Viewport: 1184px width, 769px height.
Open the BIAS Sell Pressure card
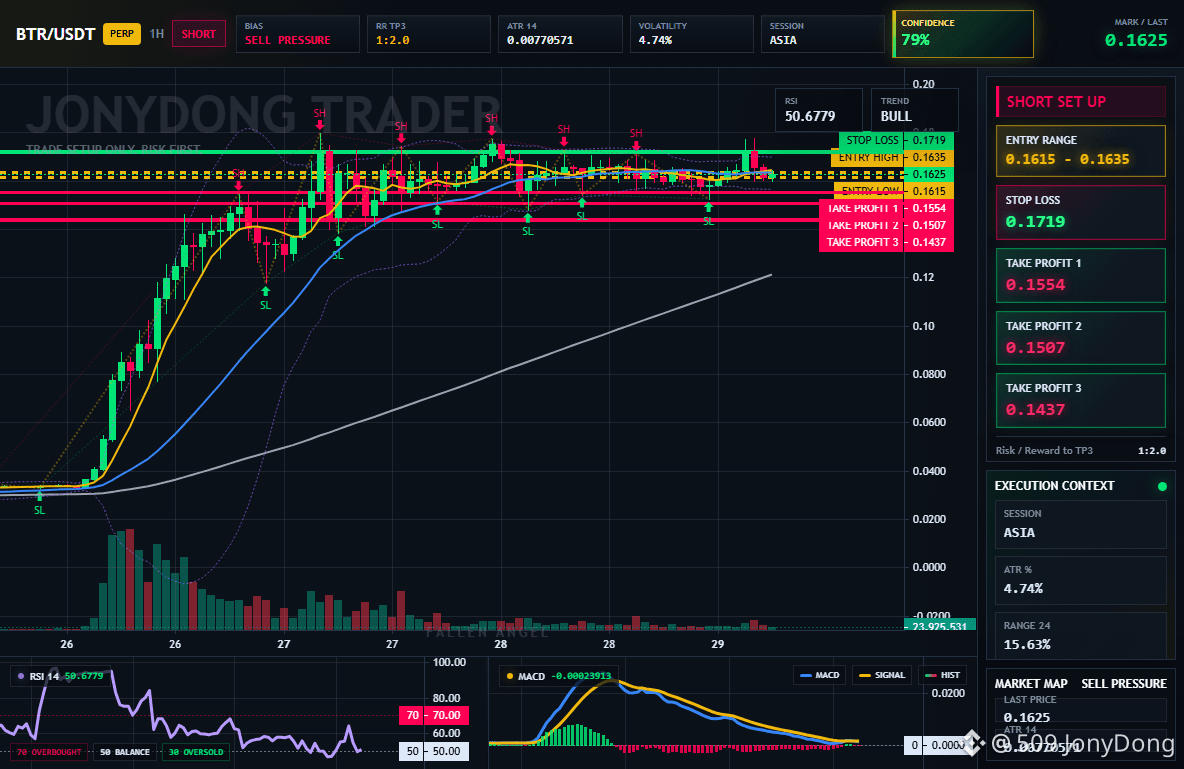click(298, 33)
